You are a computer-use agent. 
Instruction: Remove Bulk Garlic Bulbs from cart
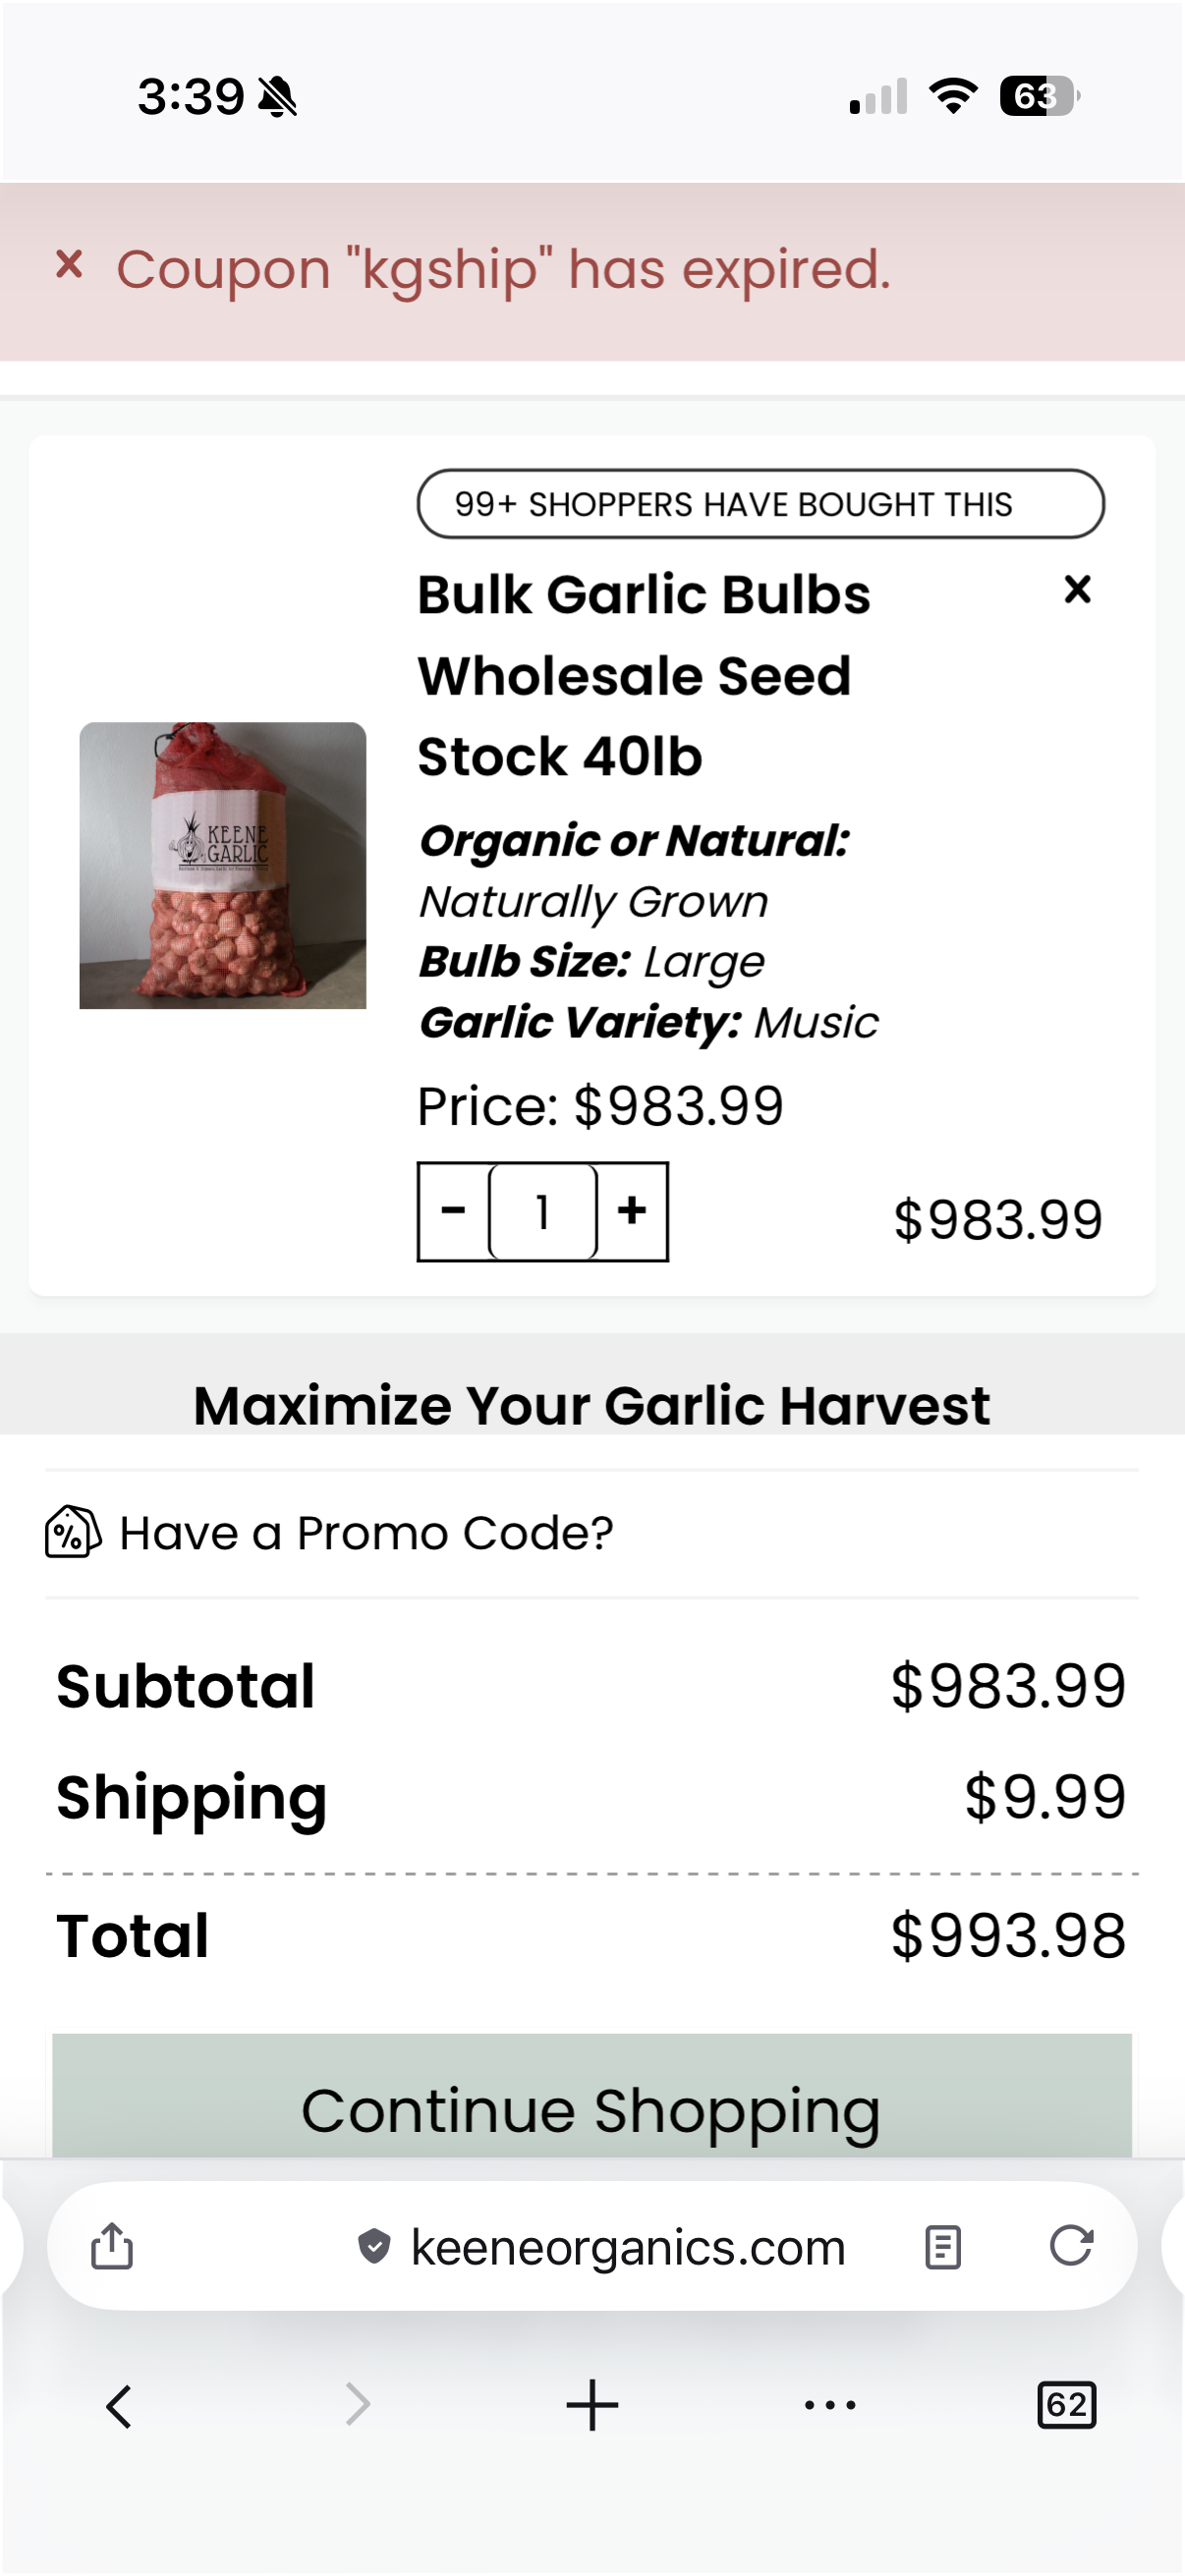point(1077,589)
